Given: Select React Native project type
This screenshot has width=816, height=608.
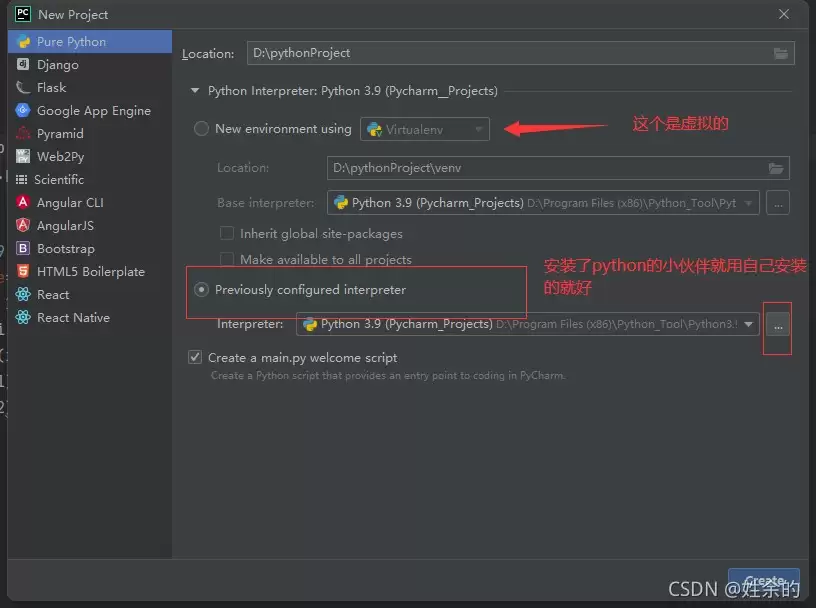Looking at the screenshot, I should [90, 317].
